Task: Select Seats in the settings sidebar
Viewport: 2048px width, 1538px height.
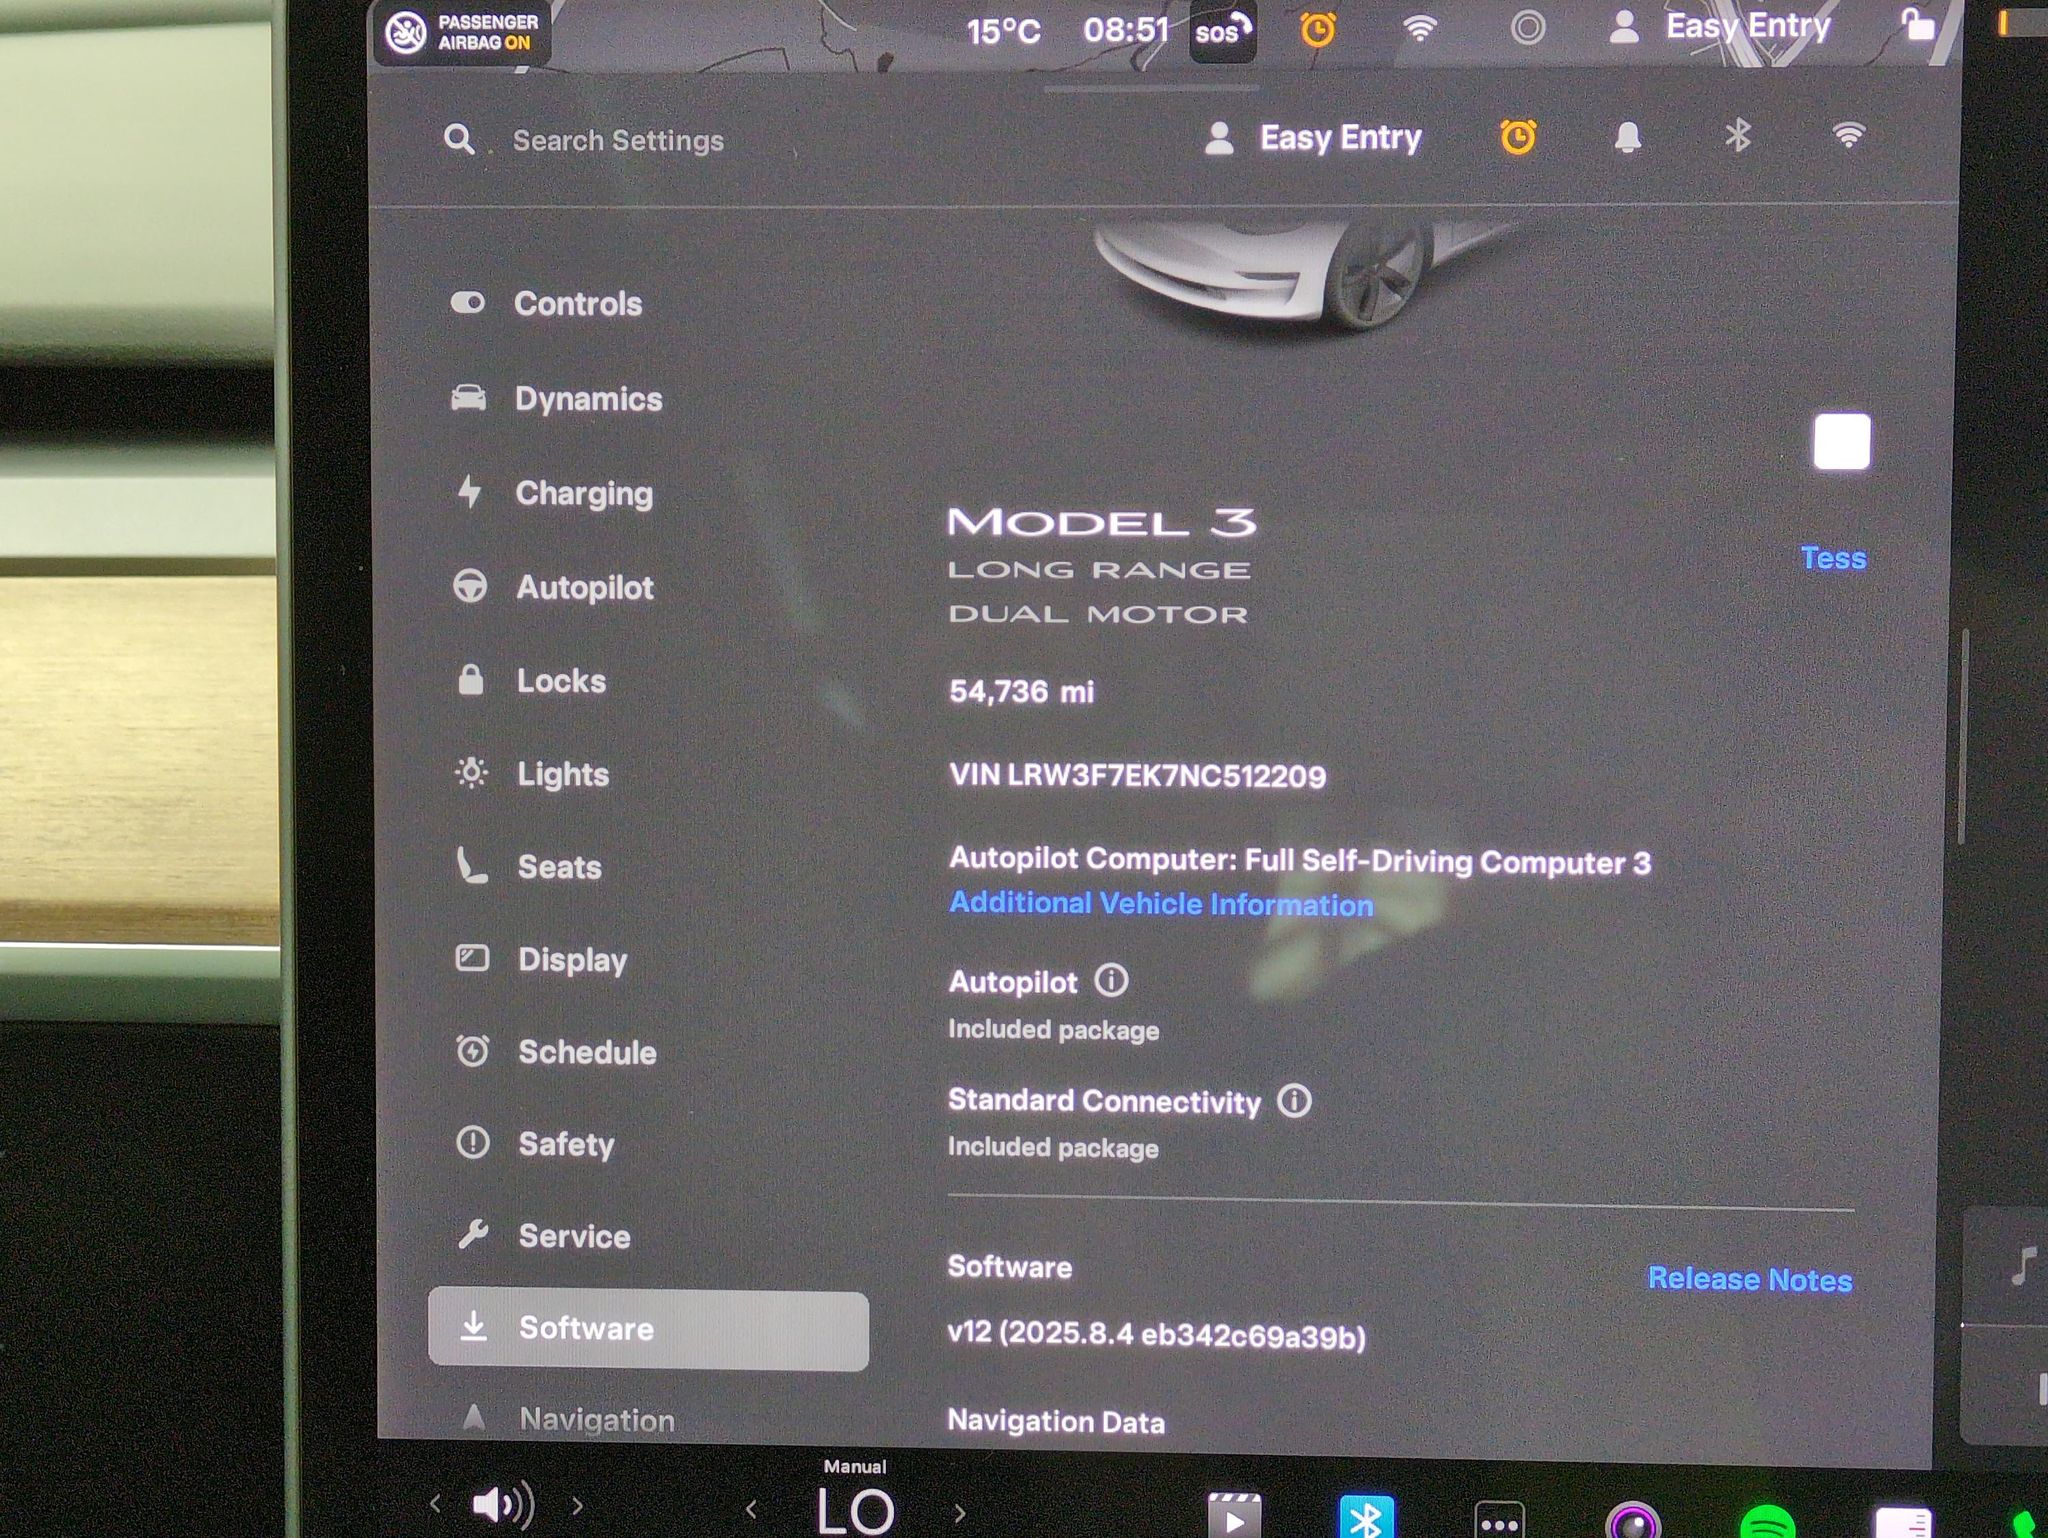Action: [529, 866]
